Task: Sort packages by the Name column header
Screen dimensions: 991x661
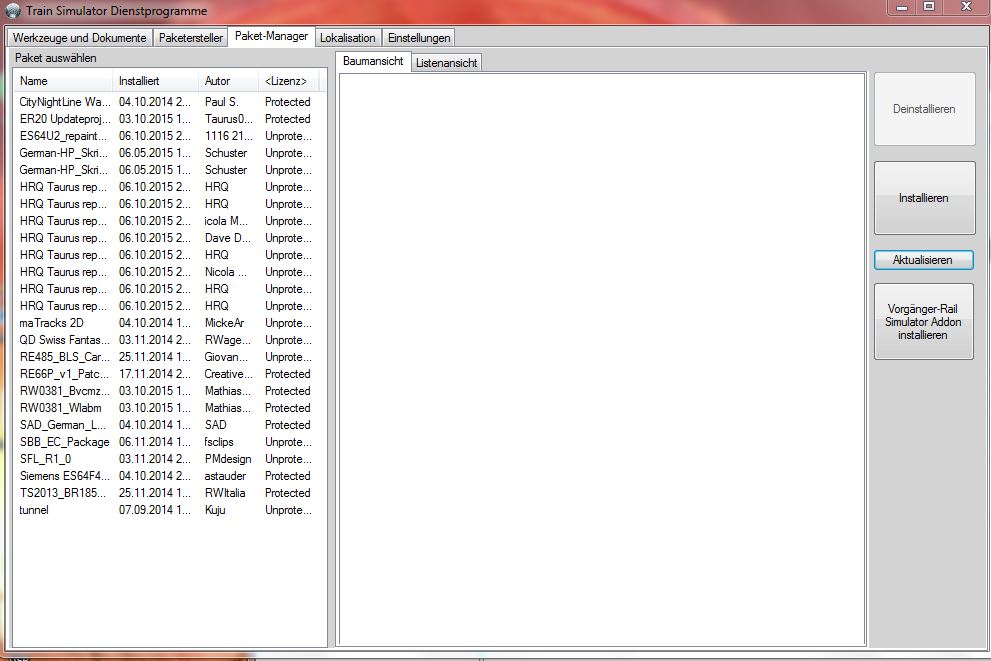Action: pyautogui.click(x=63, y=81)
